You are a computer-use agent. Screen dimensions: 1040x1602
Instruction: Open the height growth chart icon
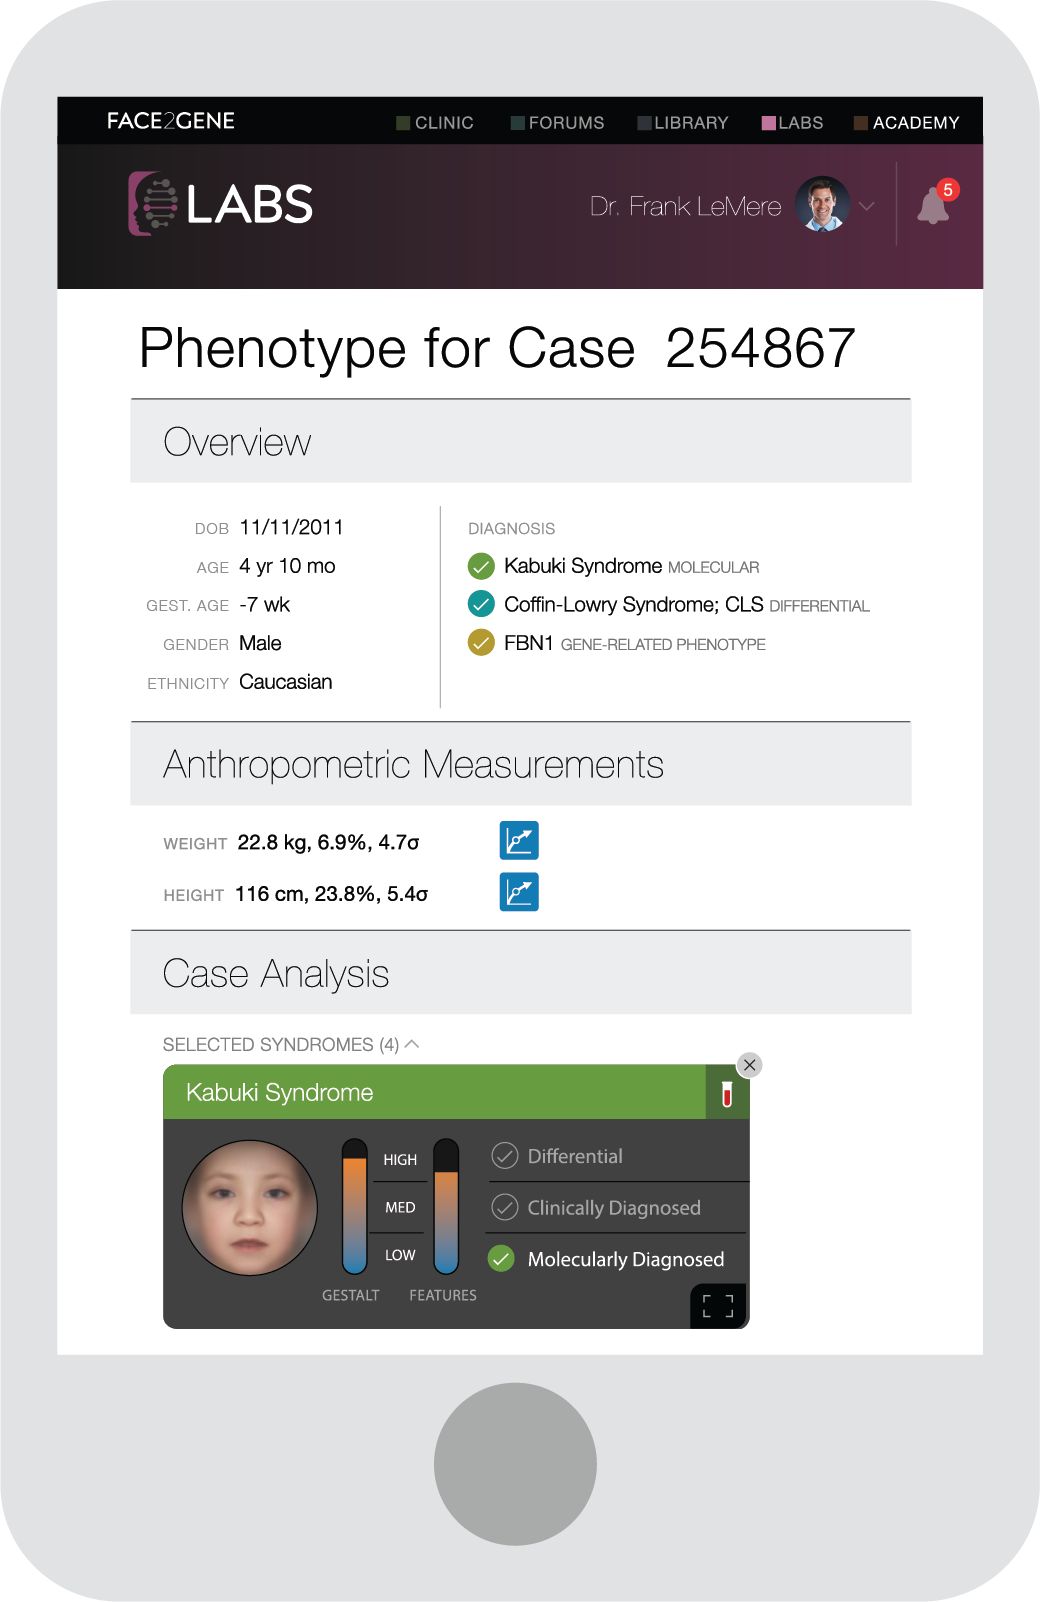(519, 892)
